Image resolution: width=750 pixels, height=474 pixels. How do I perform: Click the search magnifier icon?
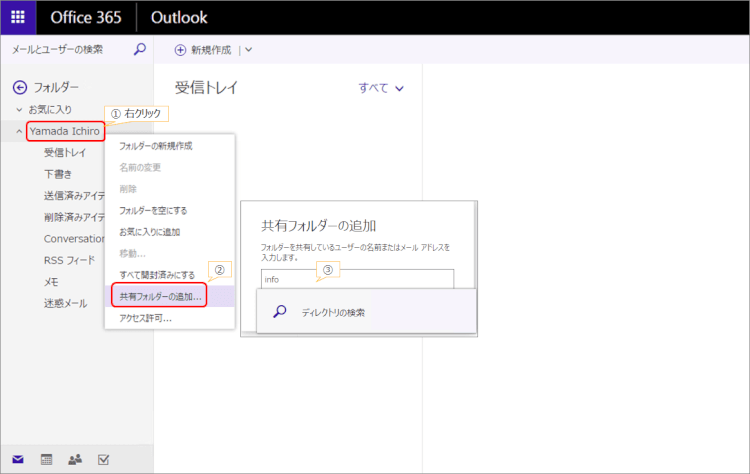click(140, 49)
